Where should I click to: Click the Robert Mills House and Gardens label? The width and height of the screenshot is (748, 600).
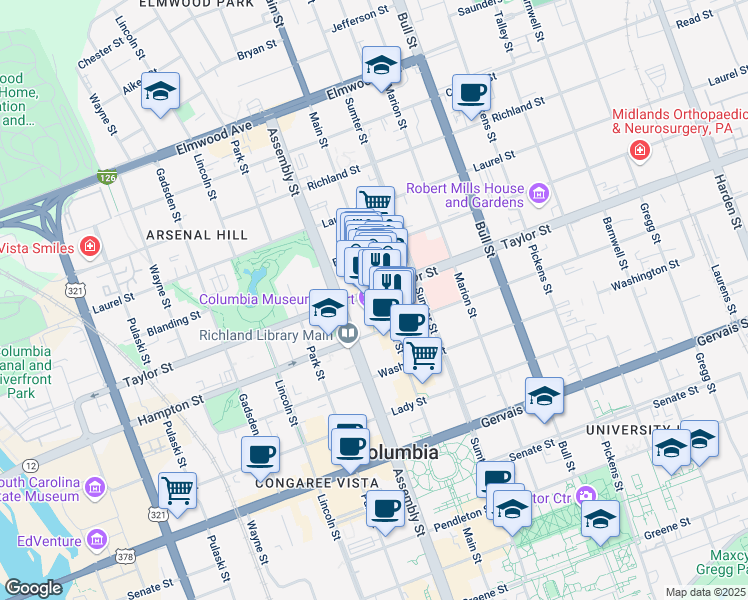(465, 195)
